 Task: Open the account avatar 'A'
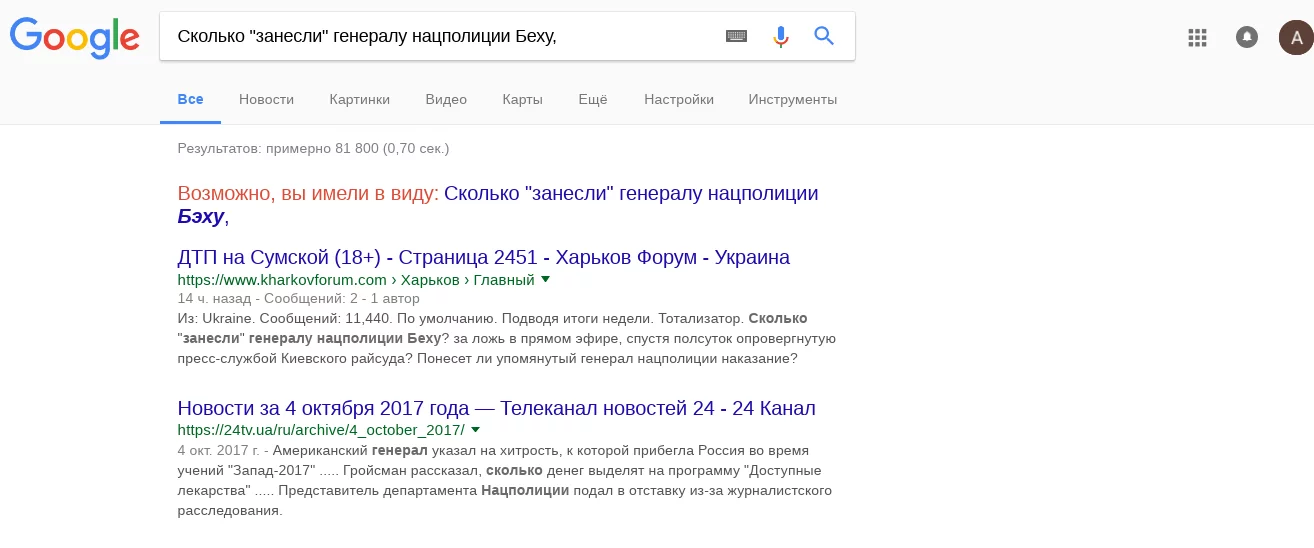pyautogui.click(x=1296, y=38)
